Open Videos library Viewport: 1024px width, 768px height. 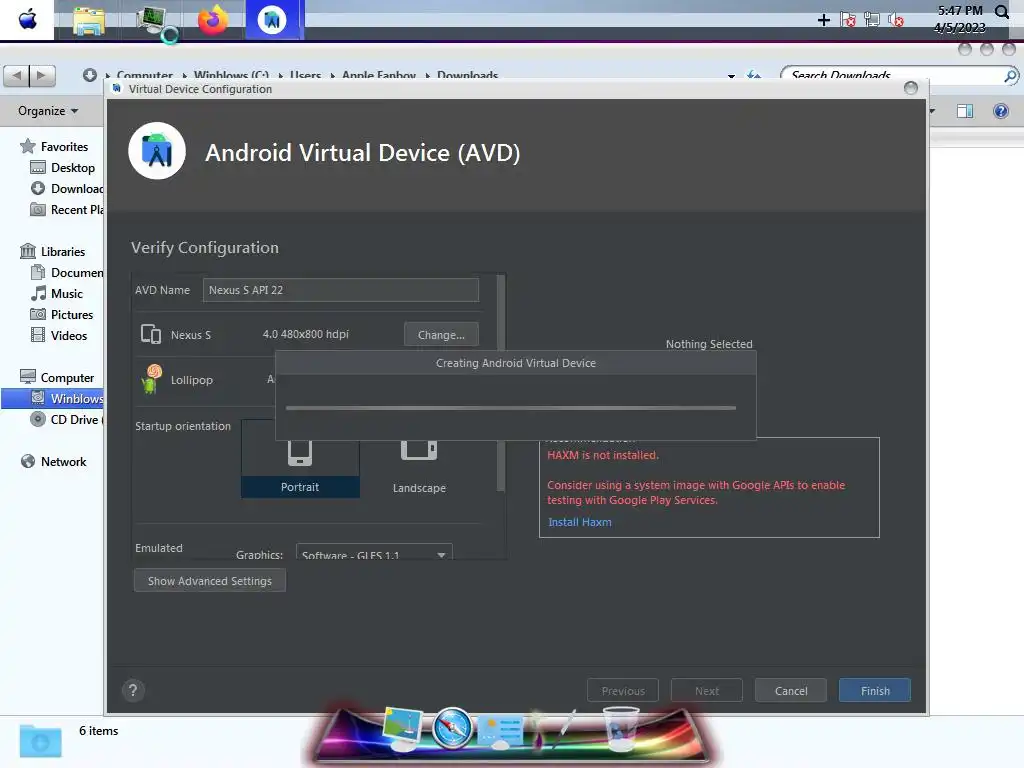59,335
